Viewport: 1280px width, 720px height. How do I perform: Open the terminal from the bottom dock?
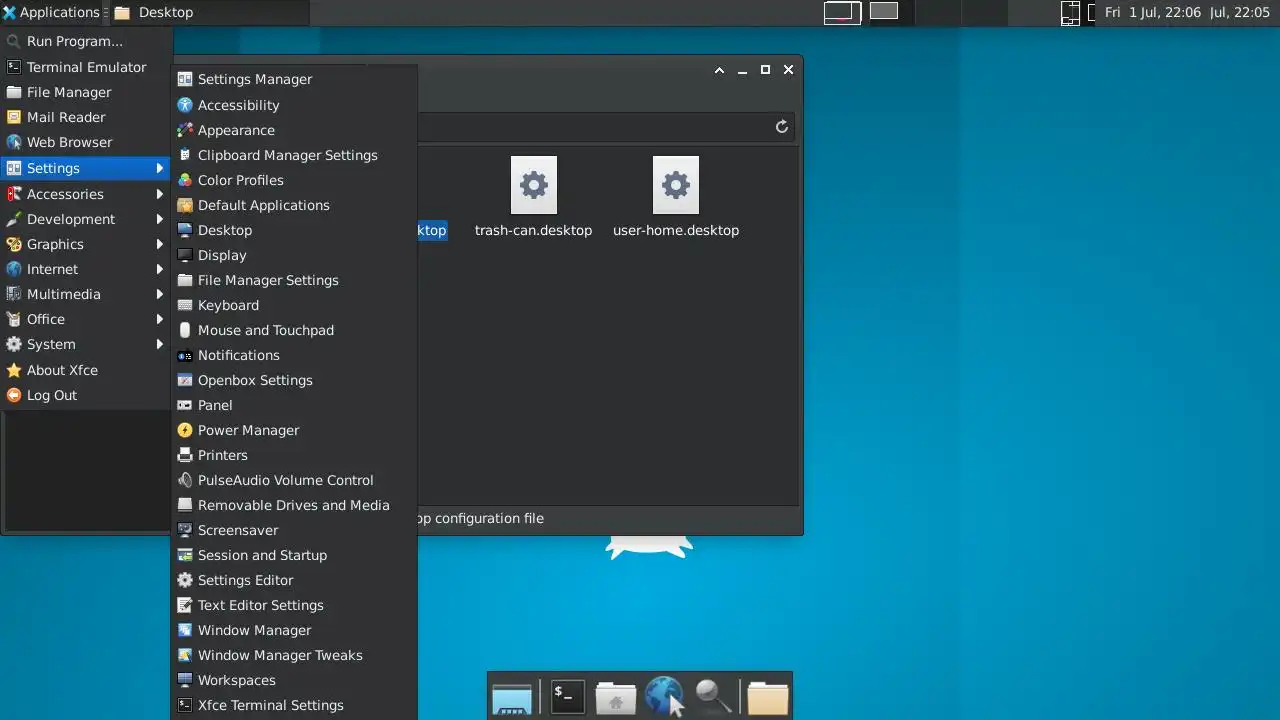pyautogui.click(x=567, y=696)
